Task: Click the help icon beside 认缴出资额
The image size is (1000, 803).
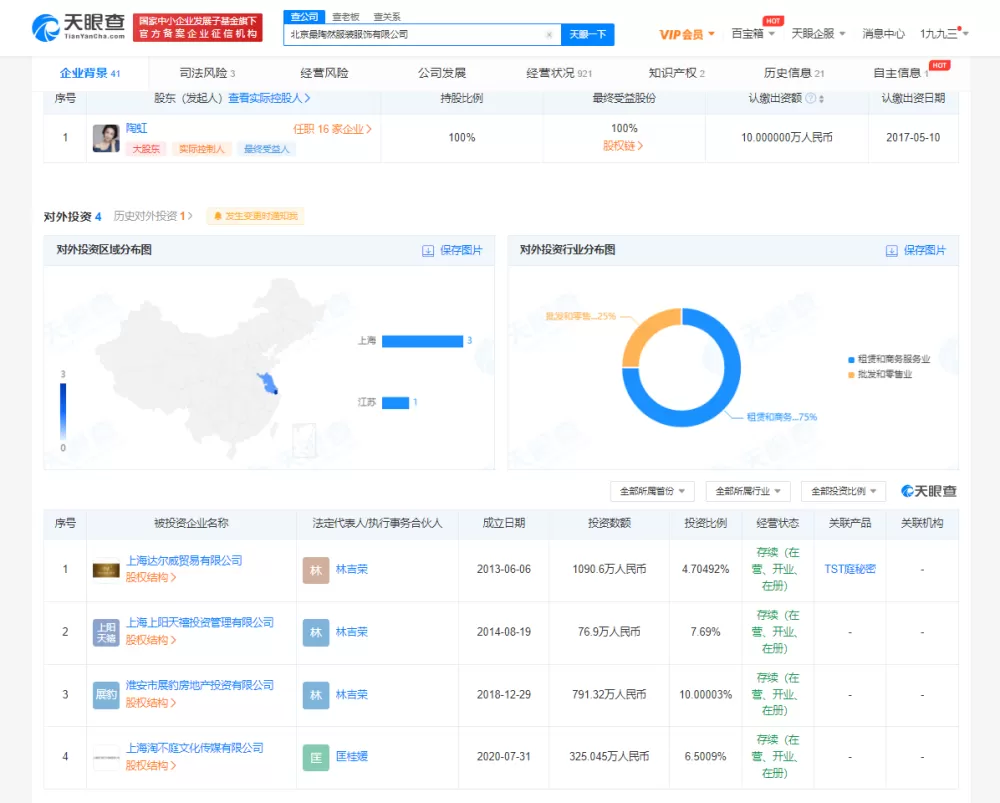Action: click(x=810, y=98)
